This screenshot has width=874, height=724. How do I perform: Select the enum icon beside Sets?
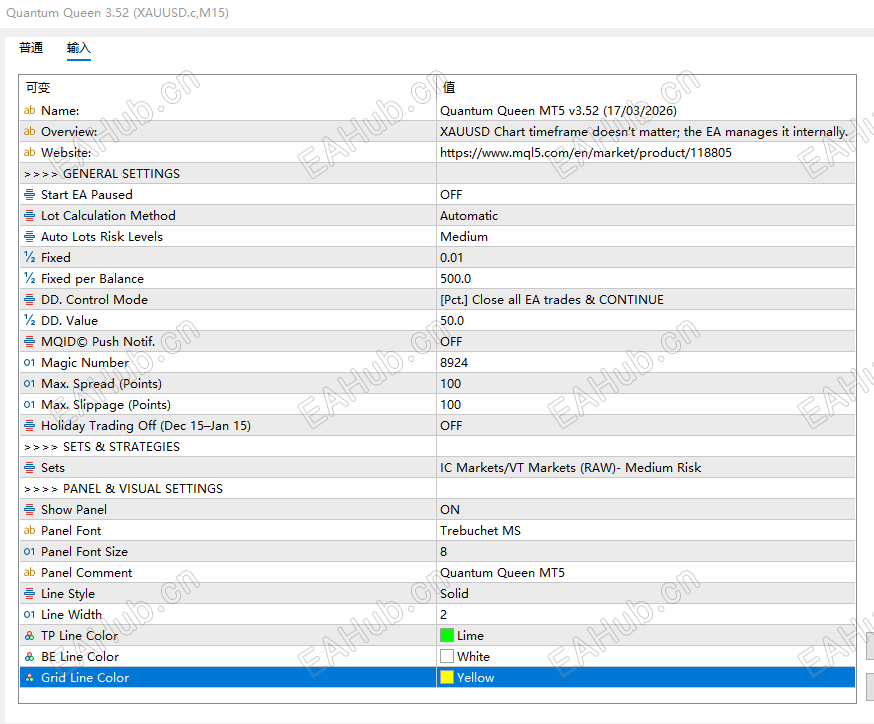point(30,468)
